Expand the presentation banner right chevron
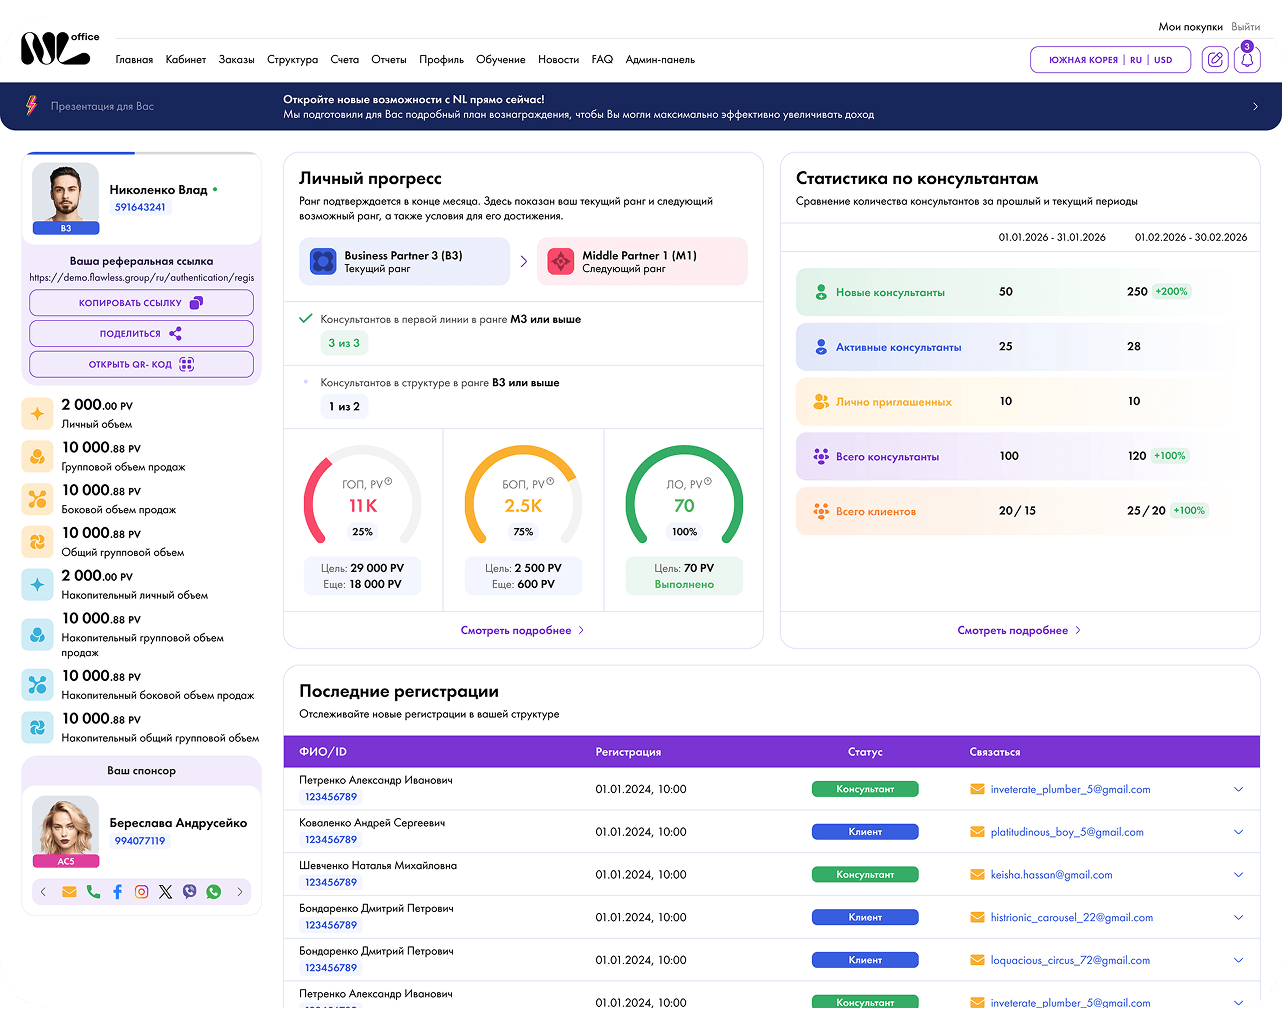The height and width of the screenshot is (1024, 1282). click(x=1255, y=106)
